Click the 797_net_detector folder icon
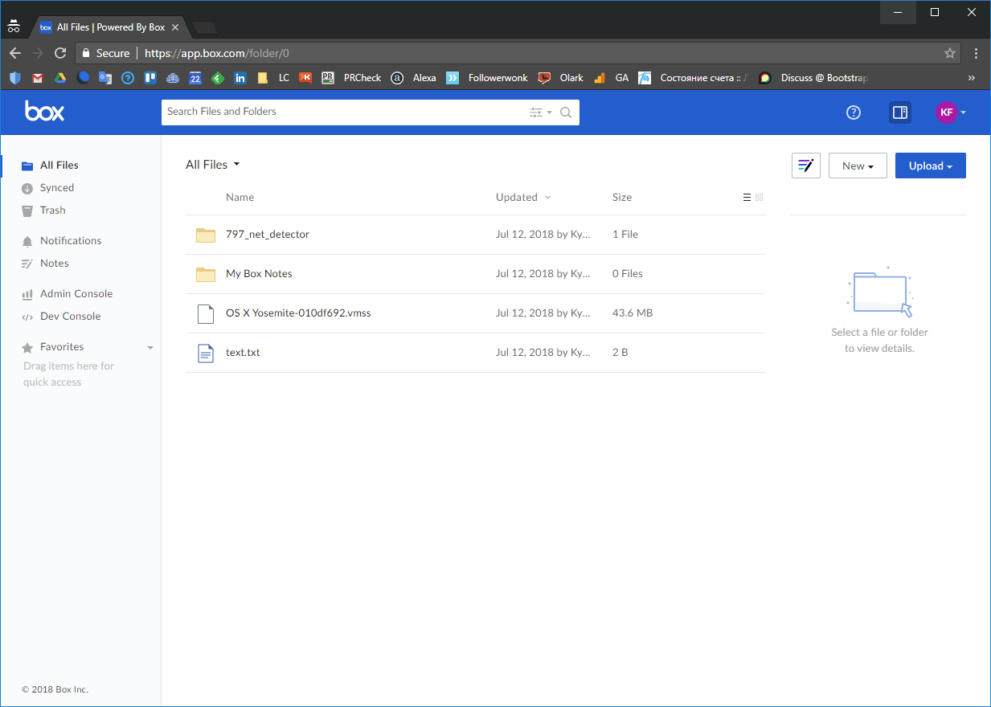Image resolution: width=991 pixels, height=707 pixels. 205,233
